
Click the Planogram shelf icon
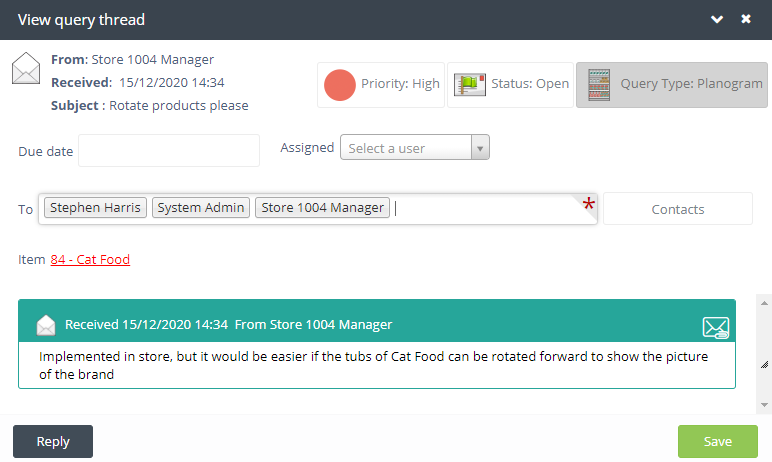coord(599,84)
